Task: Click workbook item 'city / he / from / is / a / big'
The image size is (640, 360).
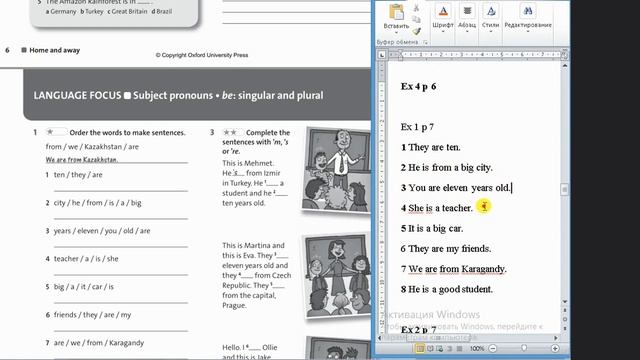Action: [98, 203]
